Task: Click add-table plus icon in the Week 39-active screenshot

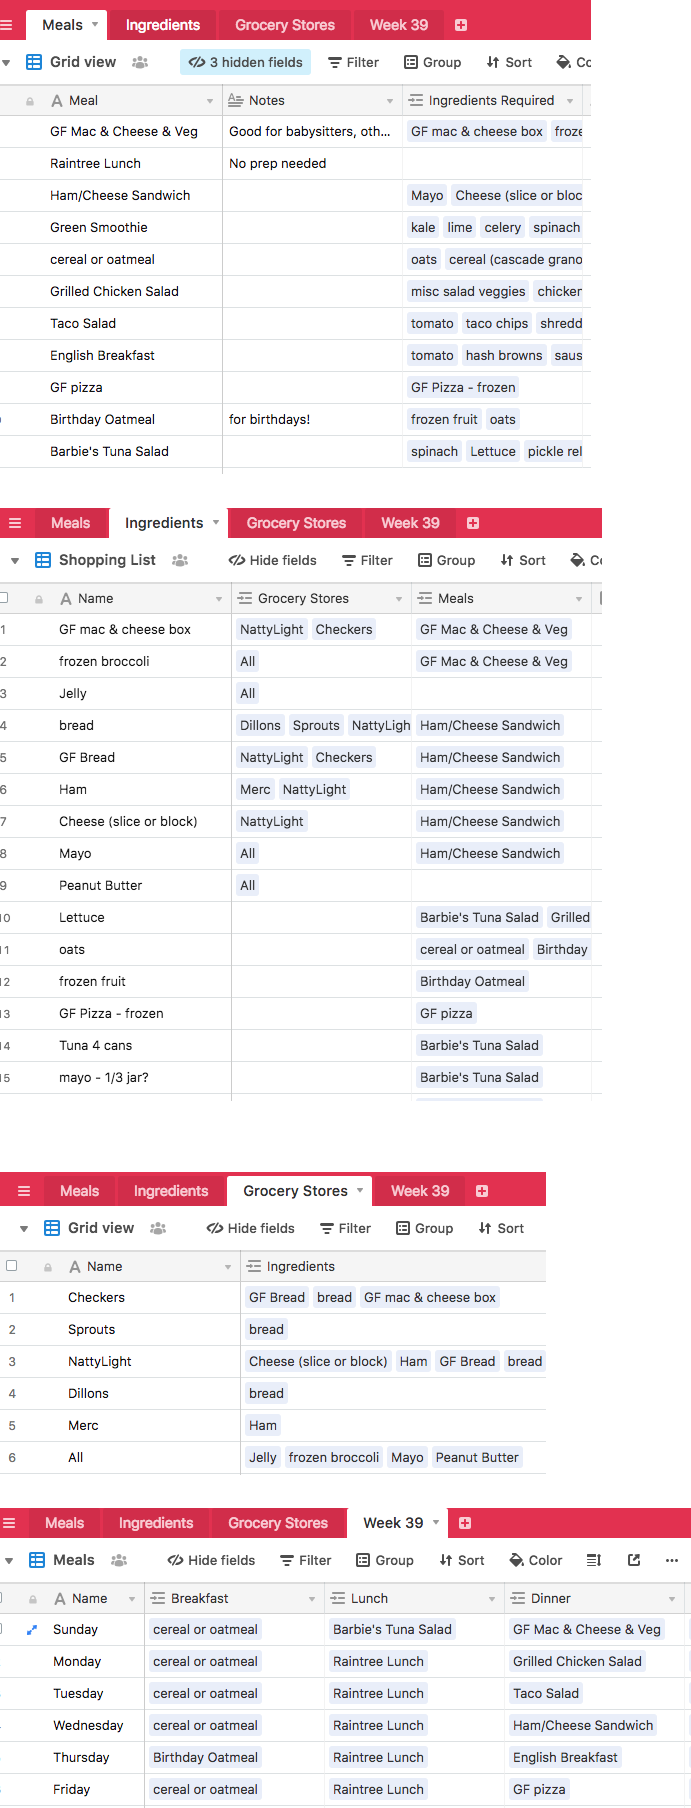Action: [x=465, y=1523]
